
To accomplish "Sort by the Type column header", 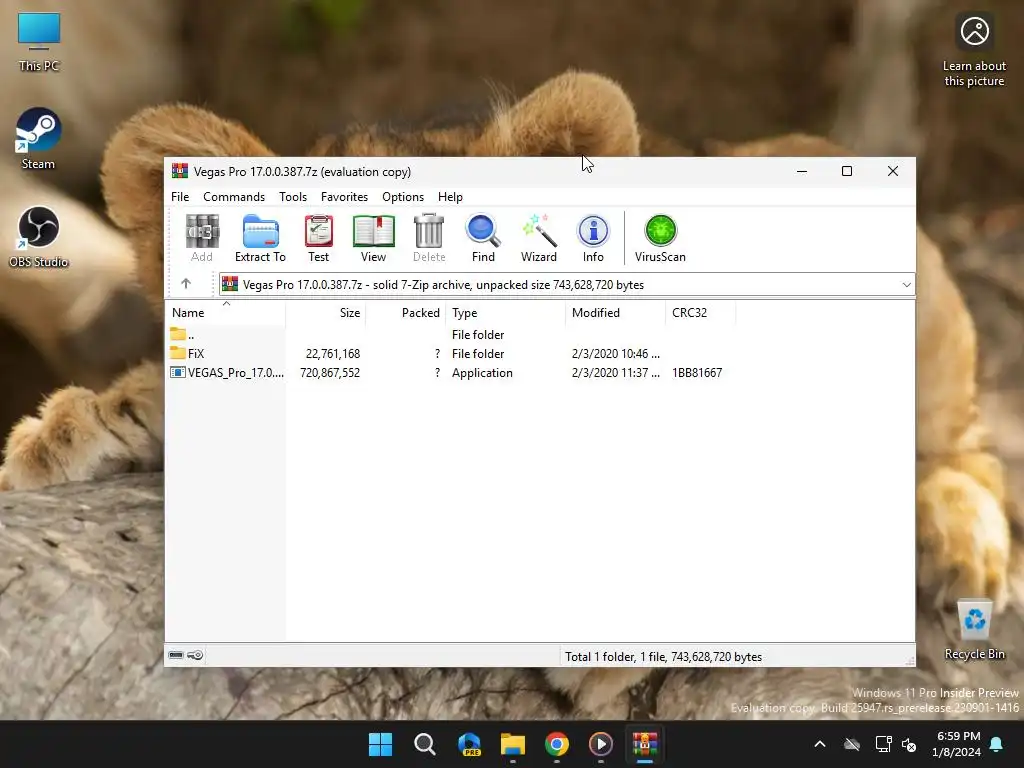I will pos(505,313).
